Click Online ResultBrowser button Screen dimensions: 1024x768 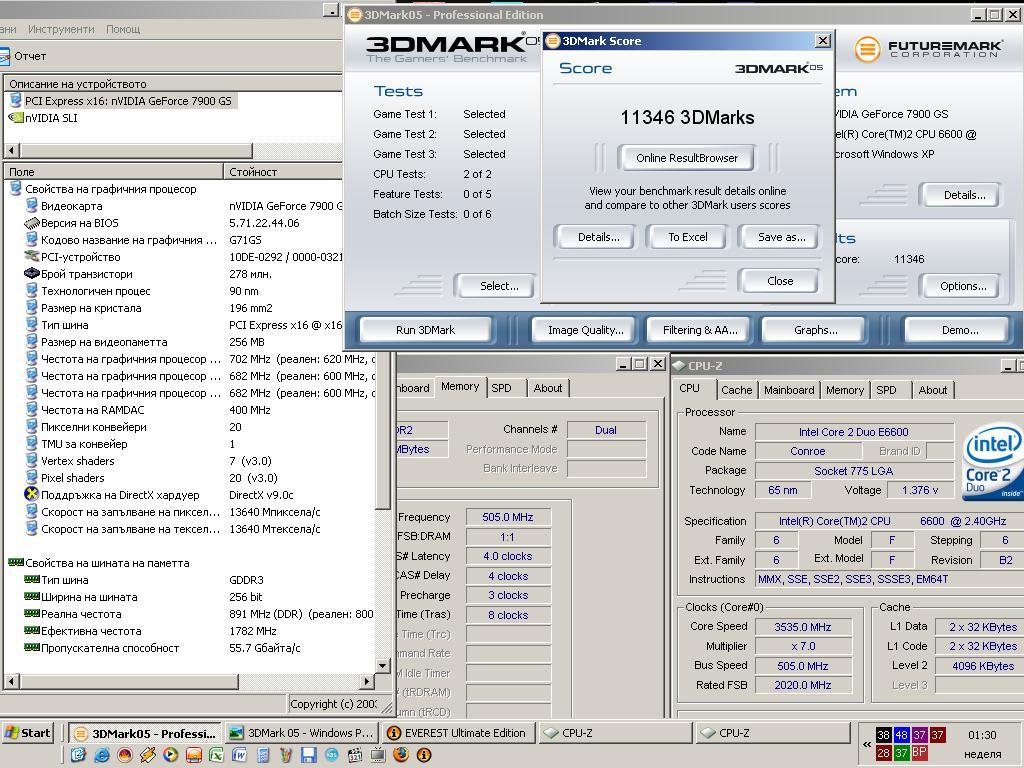686,158
